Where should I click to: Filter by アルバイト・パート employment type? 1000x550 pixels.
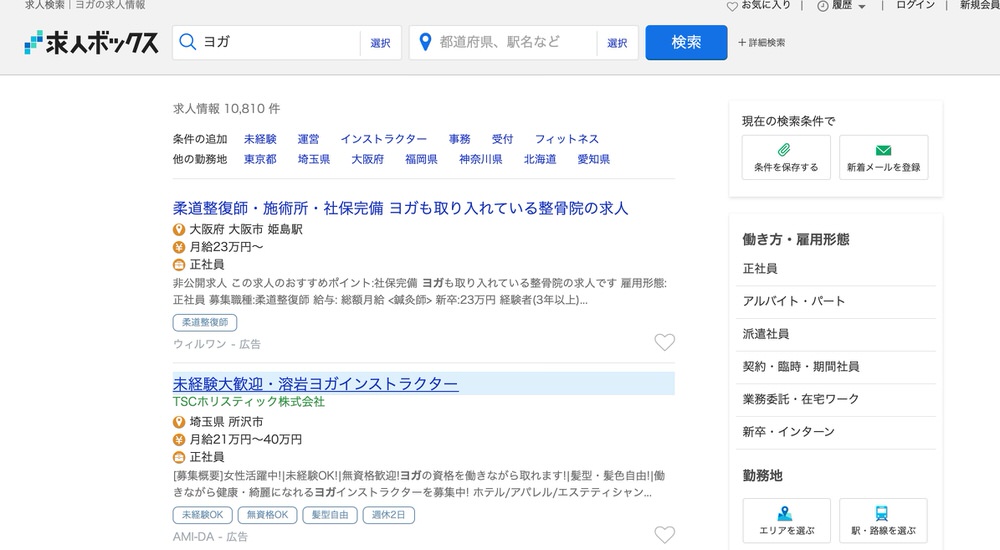[x=794, y=301]
